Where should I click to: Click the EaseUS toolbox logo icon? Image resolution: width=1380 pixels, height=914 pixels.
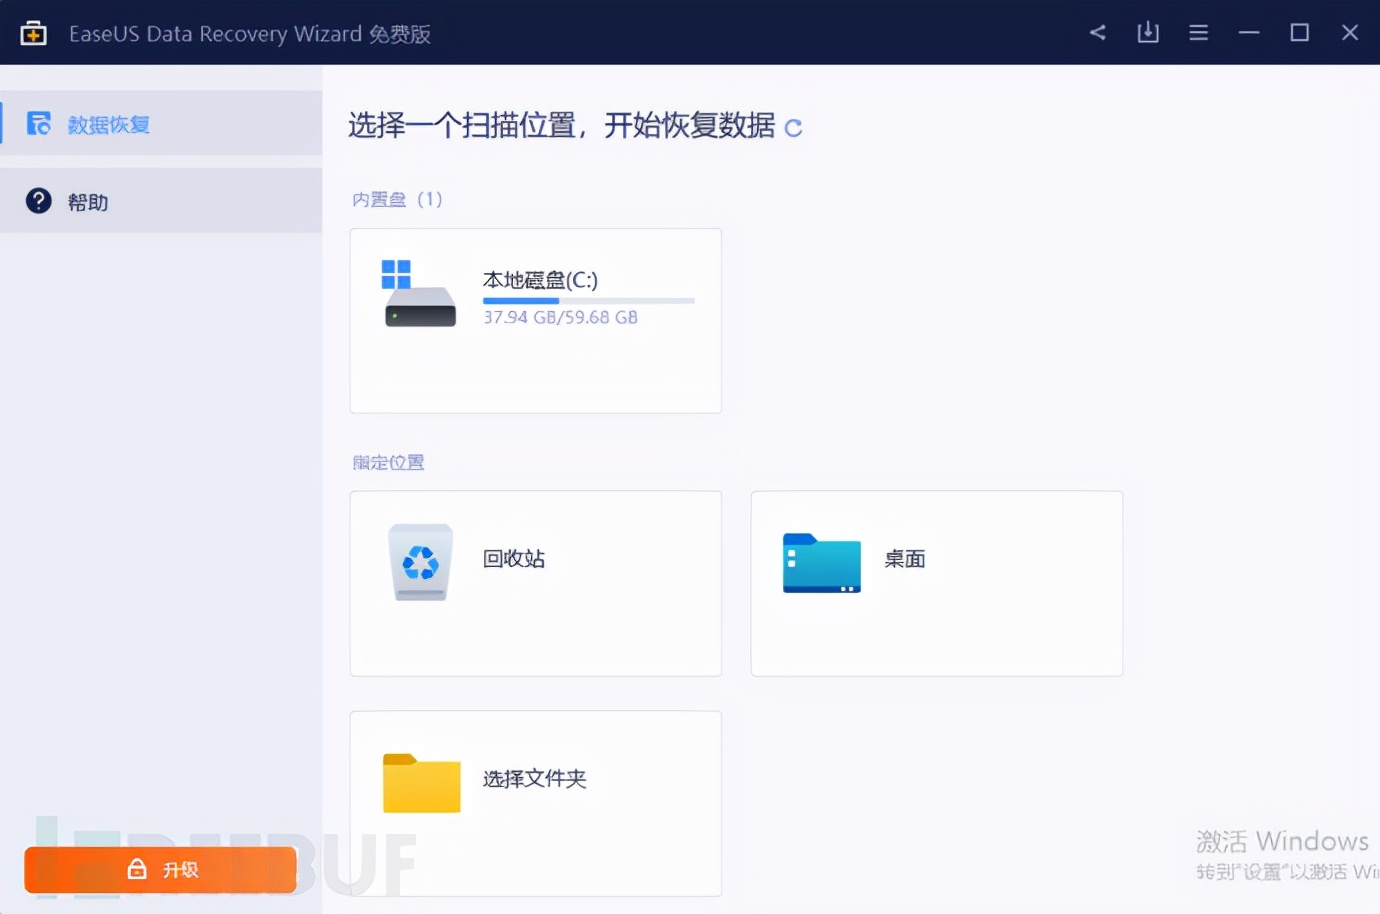pyautogui.click(x=33, y=32)
